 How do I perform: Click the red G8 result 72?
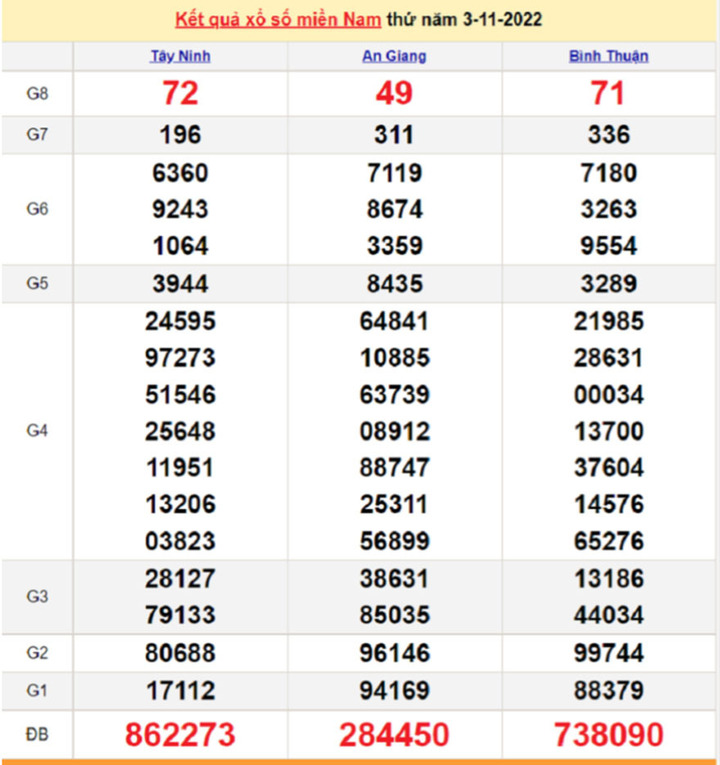click(x=180, y=94)
